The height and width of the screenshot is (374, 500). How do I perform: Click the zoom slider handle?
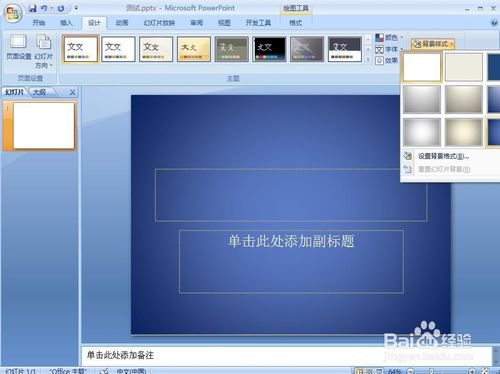pos(431,371)
